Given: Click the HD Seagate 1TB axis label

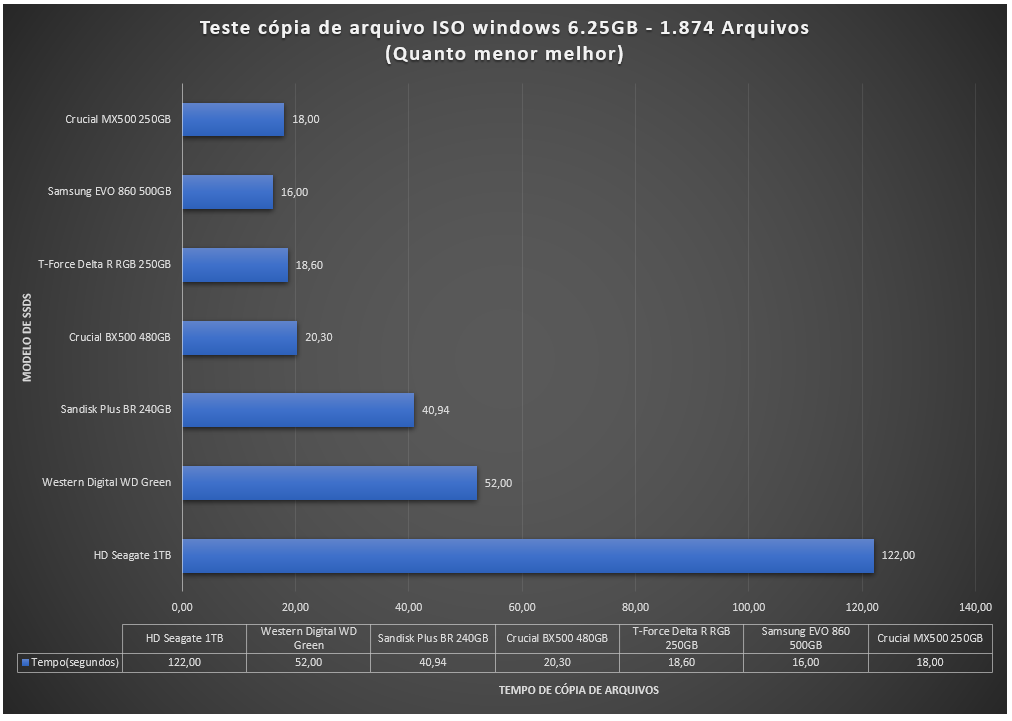Looking at the screenshot, I should coord(132,556).
